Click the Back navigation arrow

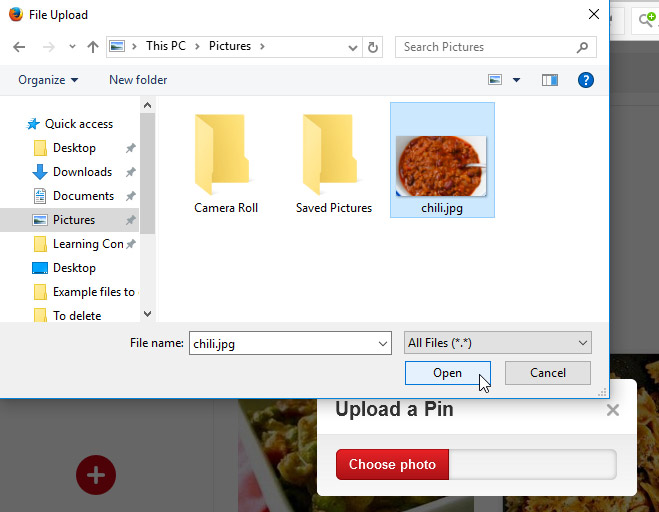pyautogui.click(x=19, y=47)
